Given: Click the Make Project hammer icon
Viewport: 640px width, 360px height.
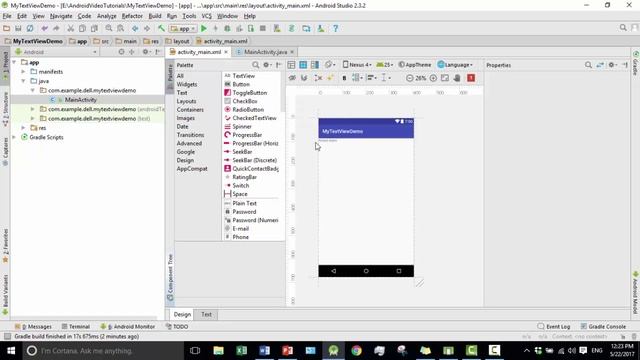Looking at the screenshot, I should 161,29.
